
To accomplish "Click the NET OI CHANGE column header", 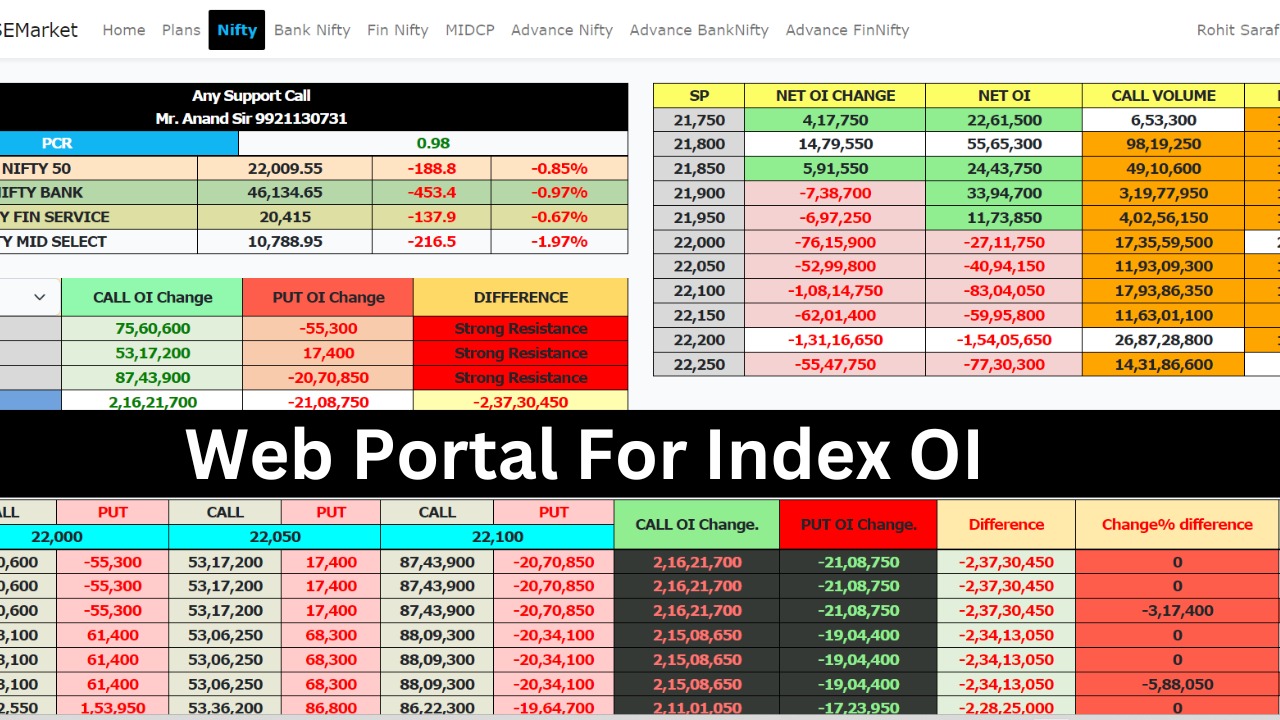I will tap(835, 96).
